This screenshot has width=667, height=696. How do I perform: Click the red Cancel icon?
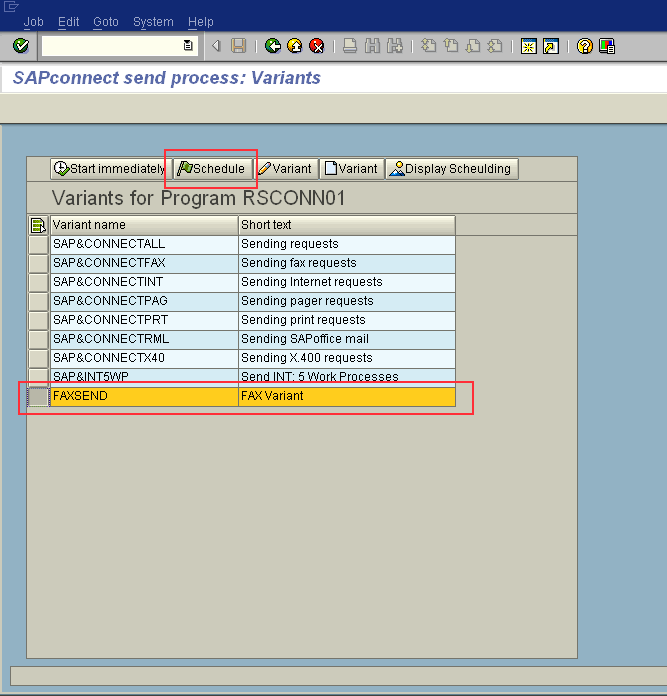pos(317,46)
